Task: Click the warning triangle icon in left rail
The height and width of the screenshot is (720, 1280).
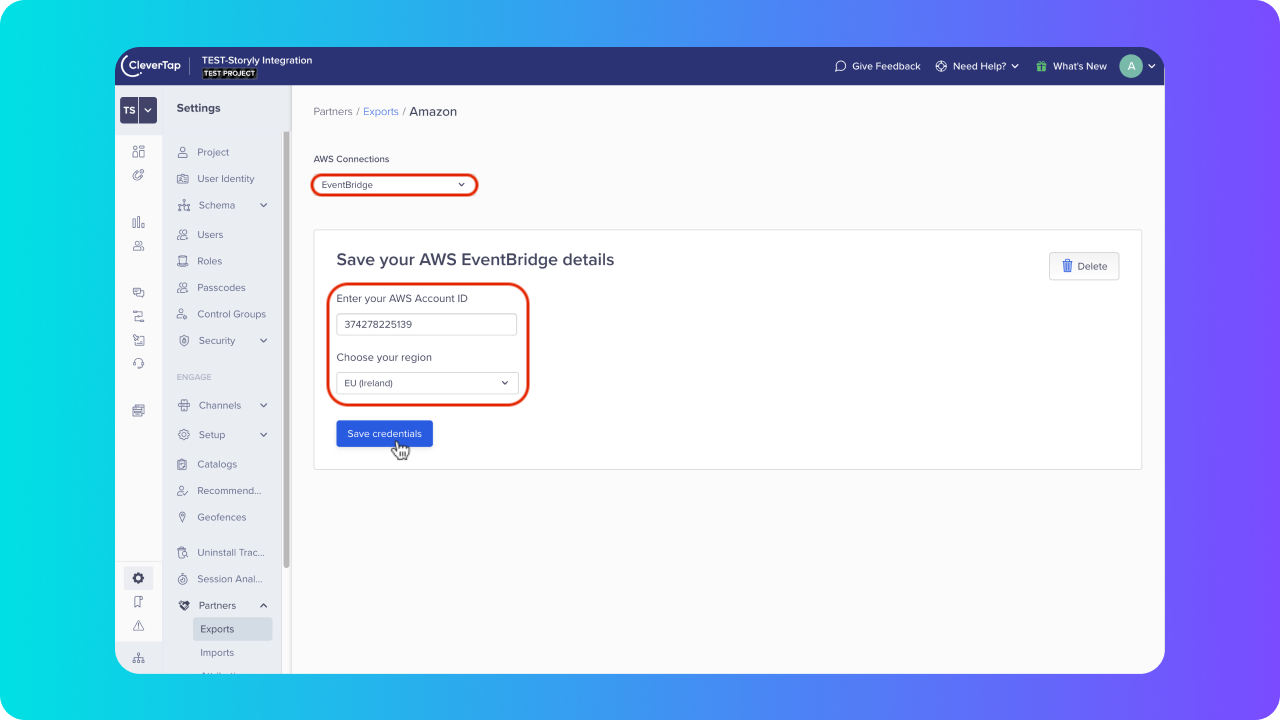Action: tap(138, 626)
